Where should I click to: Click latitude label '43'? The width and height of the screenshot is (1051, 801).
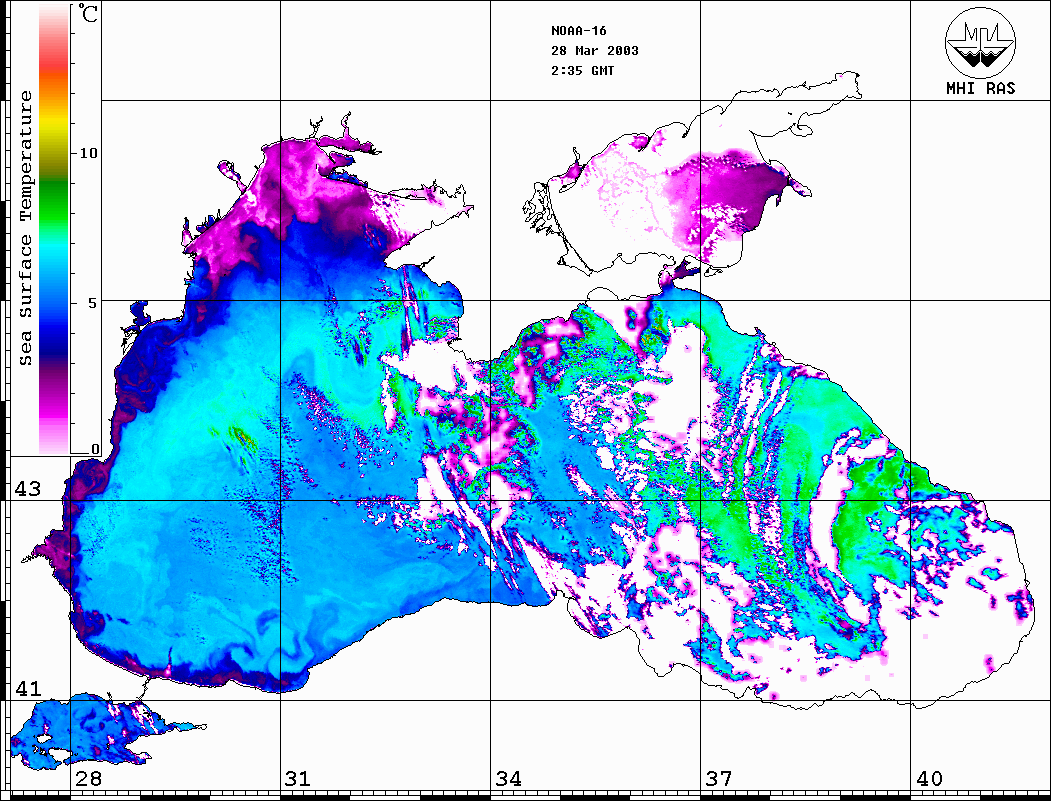27,489
